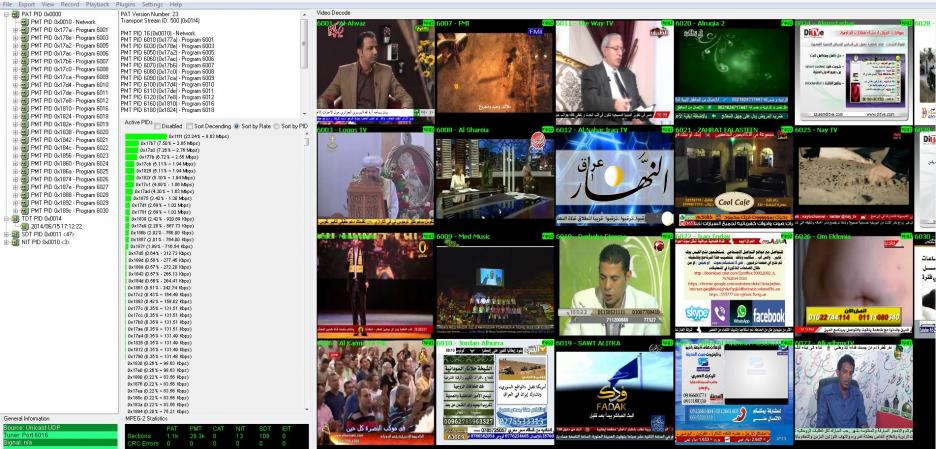
Task: Click the table icon for Program 6030
Action: pos(24,211)
